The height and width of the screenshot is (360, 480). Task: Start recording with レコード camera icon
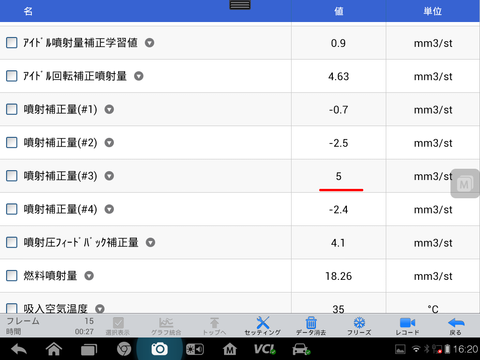407,326
